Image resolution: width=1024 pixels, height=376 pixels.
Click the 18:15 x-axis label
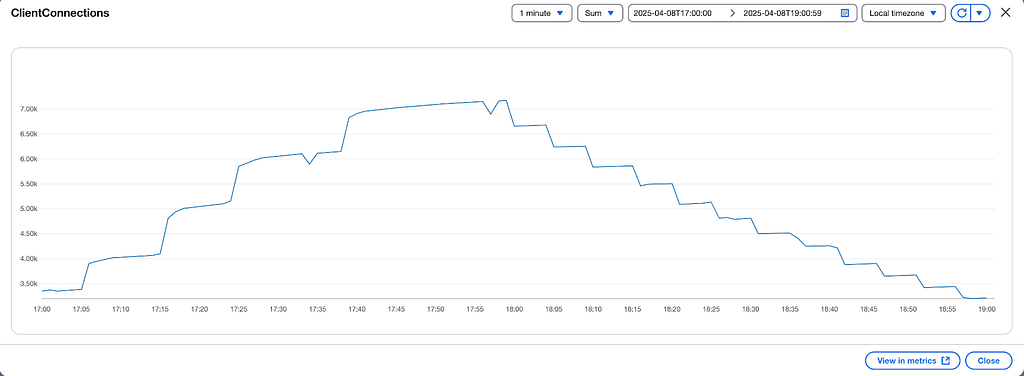click(632, 309)
